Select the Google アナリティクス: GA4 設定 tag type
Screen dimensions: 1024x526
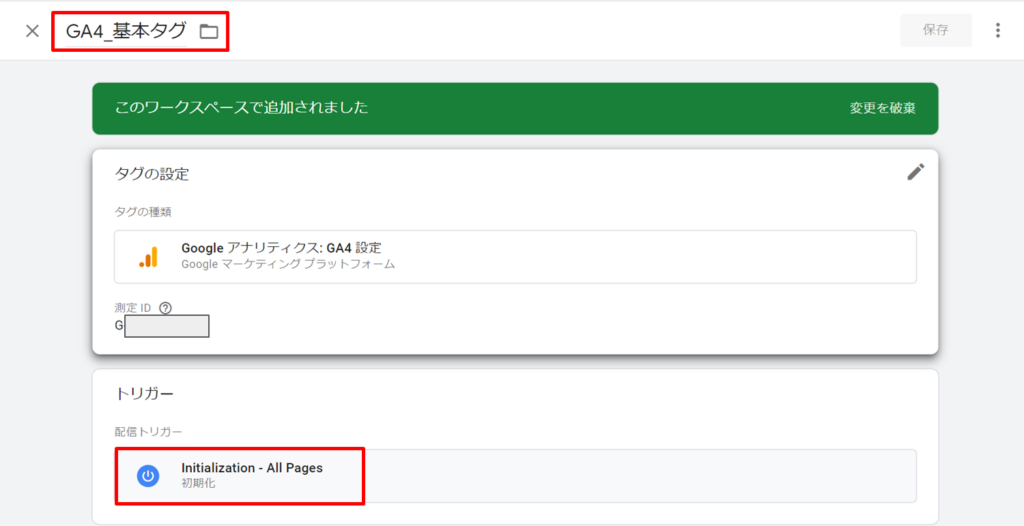click(515, 256)
